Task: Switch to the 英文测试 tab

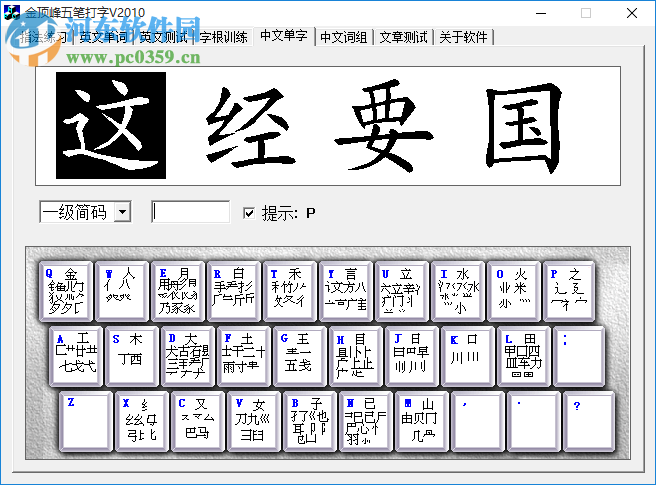Action: pos(164,37)
